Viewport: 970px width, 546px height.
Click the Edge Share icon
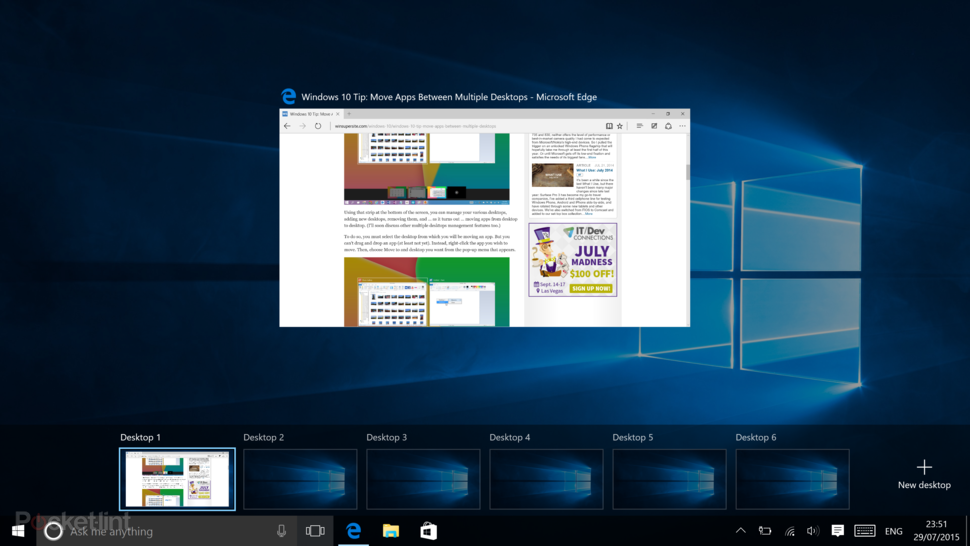(x=668, y=126)
